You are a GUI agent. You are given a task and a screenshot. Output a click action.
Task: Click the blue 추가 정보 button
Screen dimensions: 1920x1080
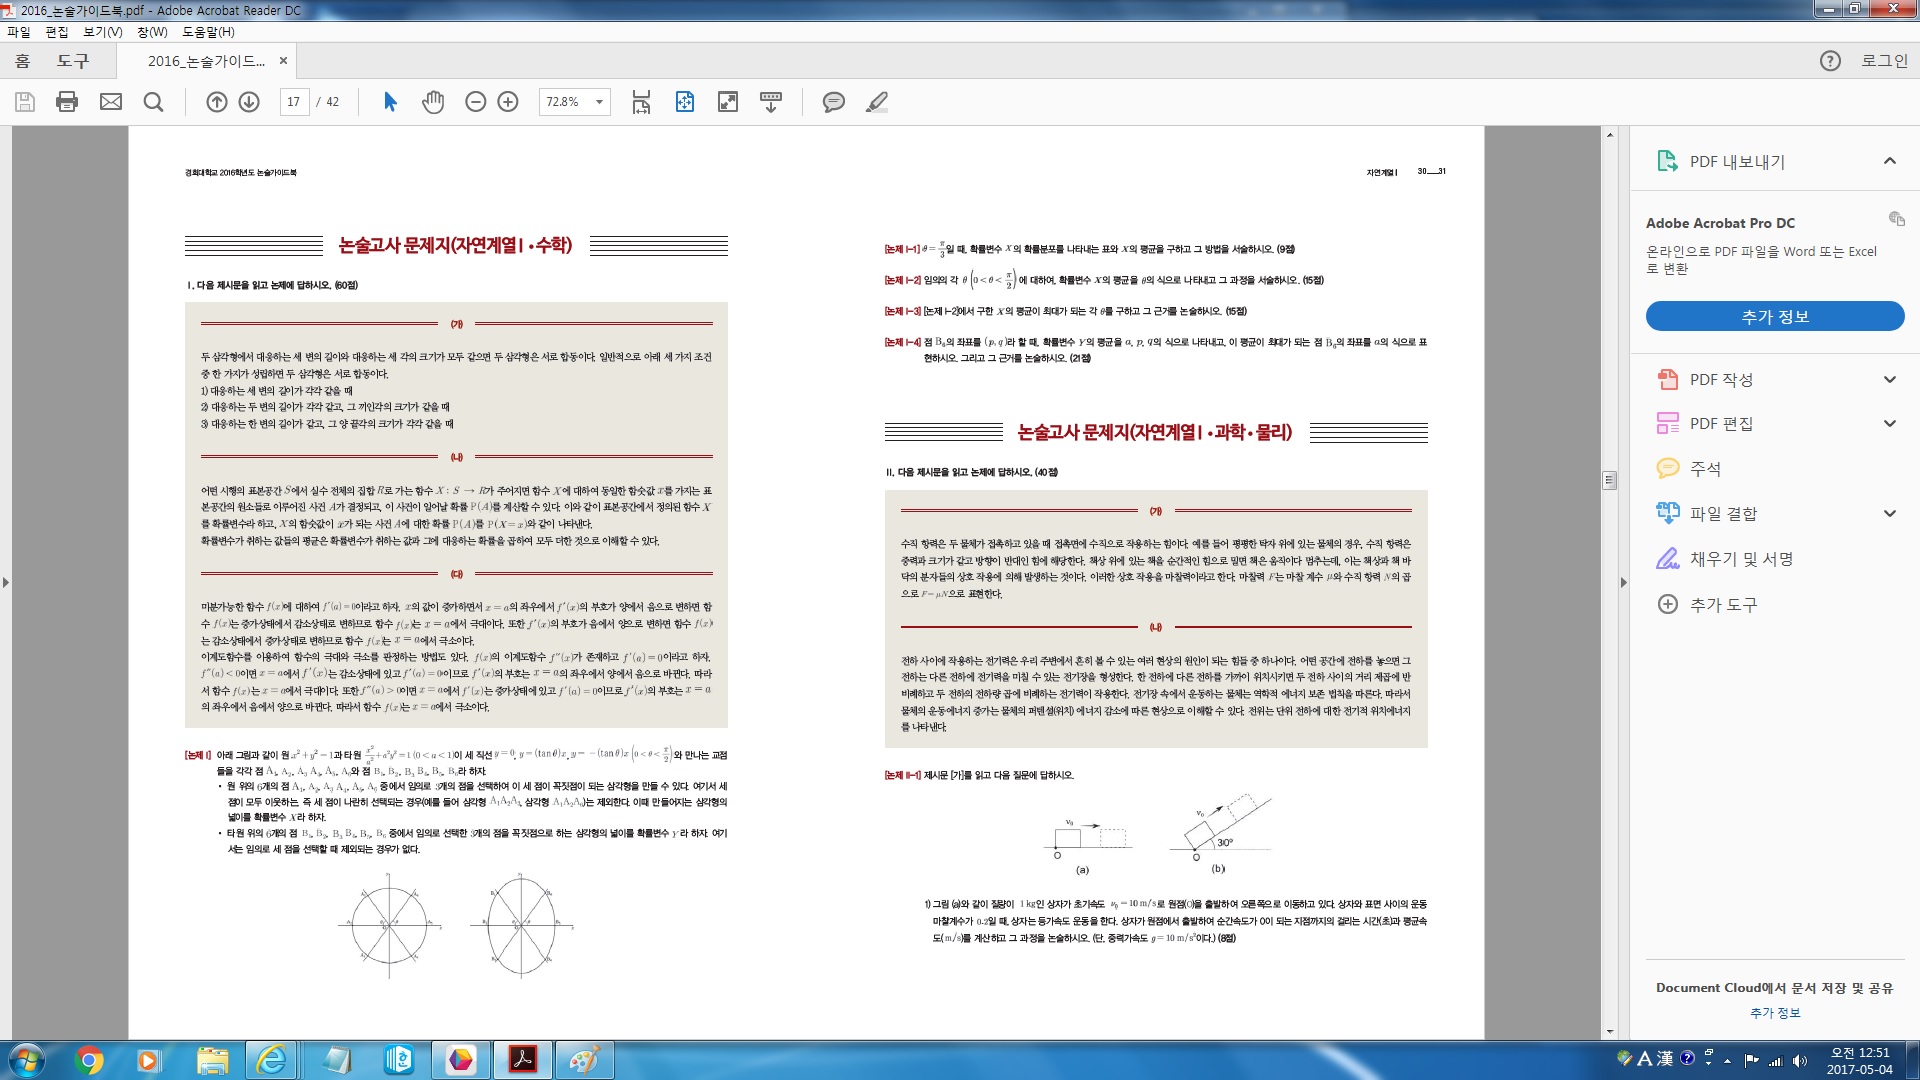(x=1775, y=316)
